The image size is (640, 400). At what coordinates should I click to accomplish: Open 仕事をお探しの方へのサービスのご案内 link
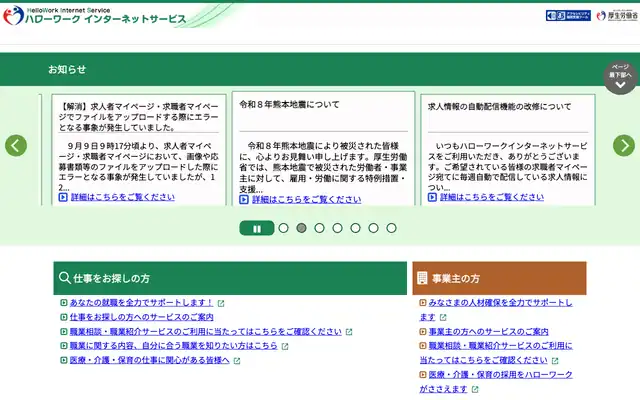141,317
